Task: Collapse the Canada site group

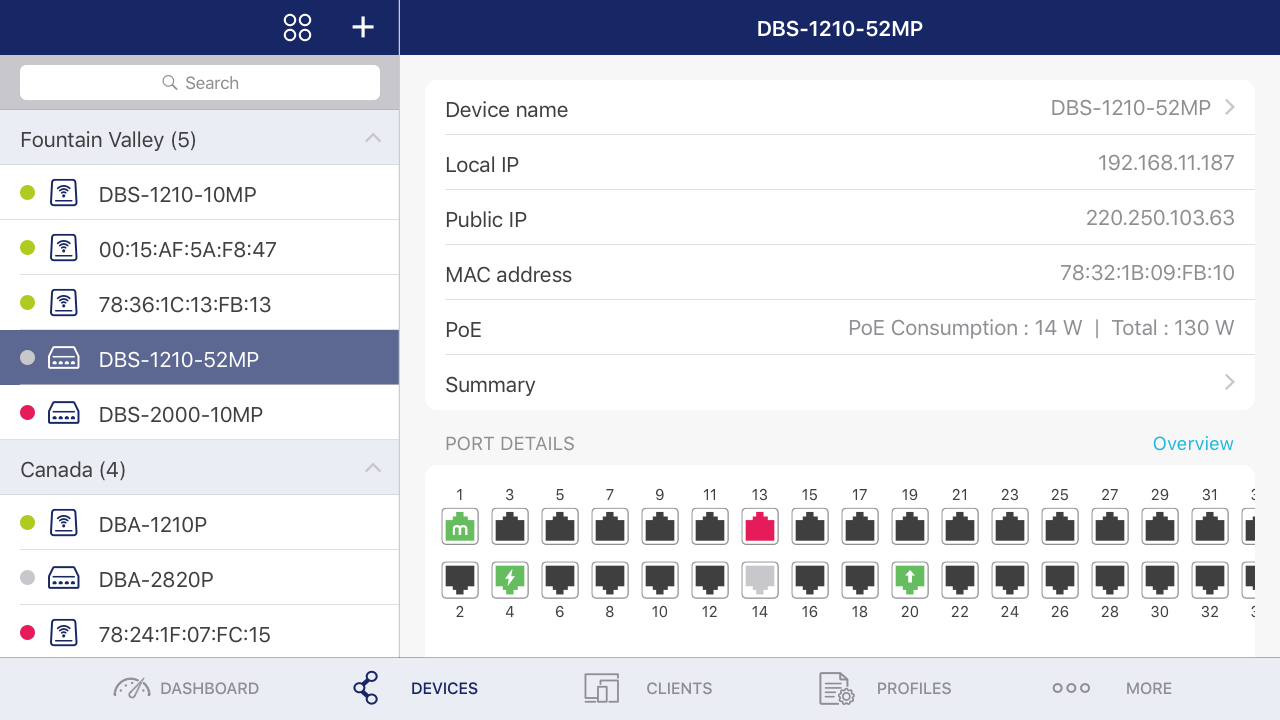Action: coord(373,468)
